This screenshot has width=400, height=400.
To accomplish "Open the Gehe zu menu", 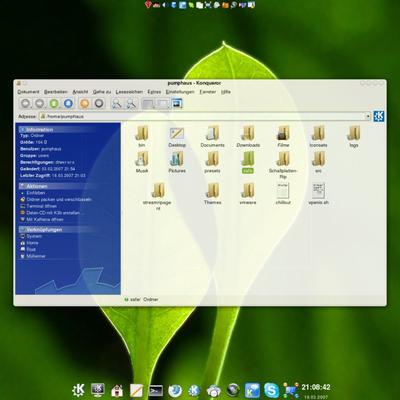I will tap(102, 92).
